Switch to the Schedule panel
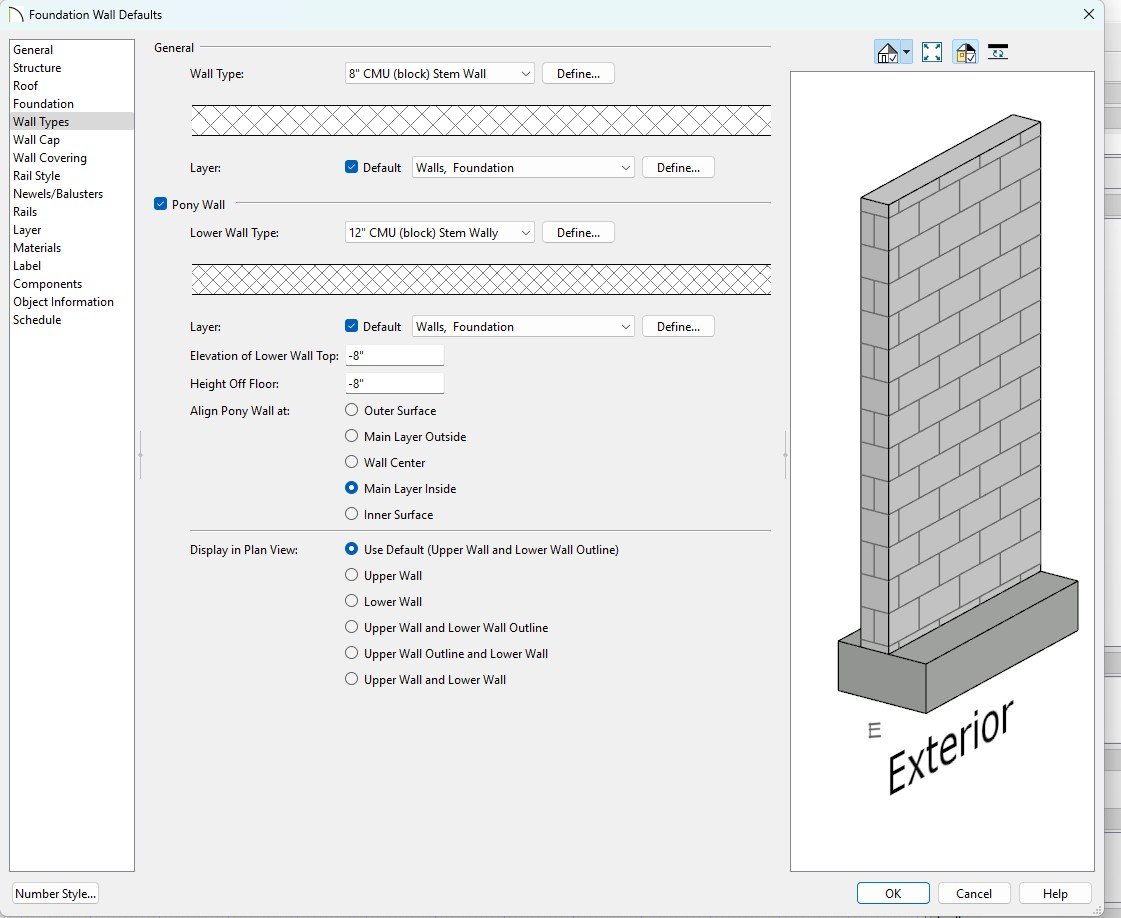Screen dimensions: 1121x918 [37, 320]
